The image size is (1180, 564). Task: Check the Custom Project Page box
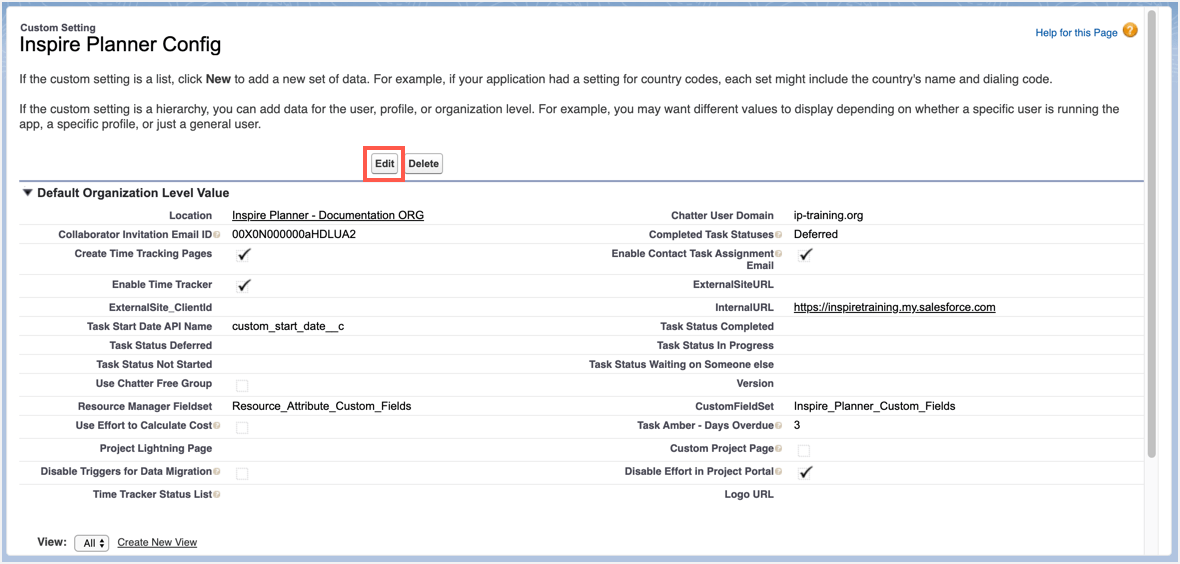point(804,450)
